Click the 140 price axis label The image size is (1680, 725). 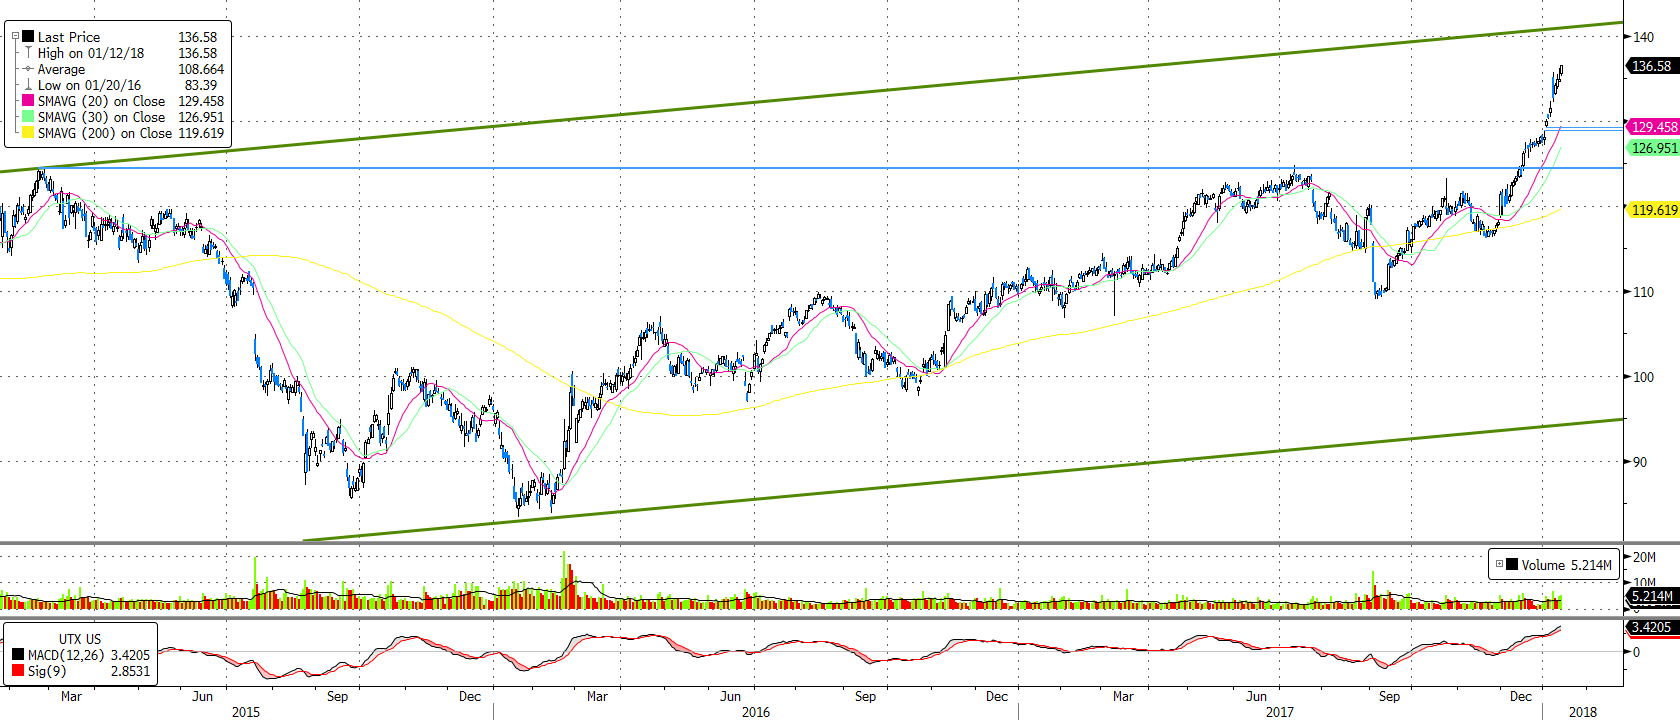(x=1644, y=37)
